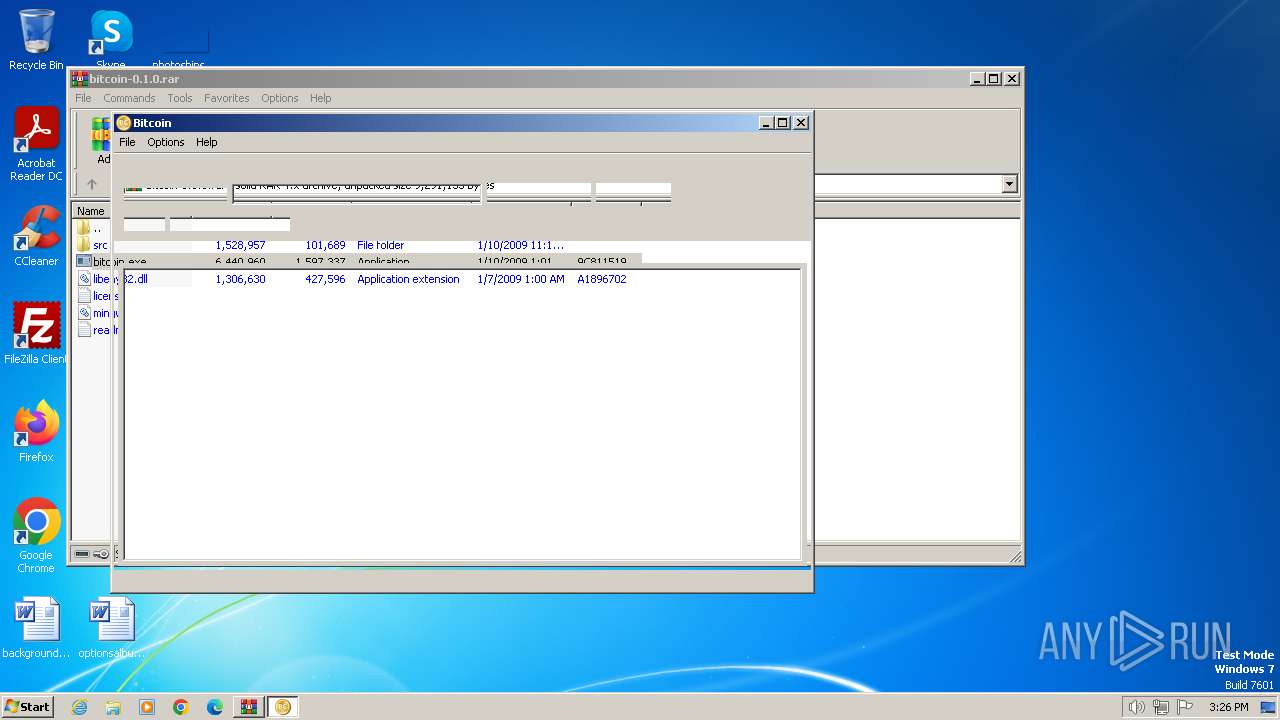Open the 'background...' Word document
The image size is (1280, 720).
36,628
